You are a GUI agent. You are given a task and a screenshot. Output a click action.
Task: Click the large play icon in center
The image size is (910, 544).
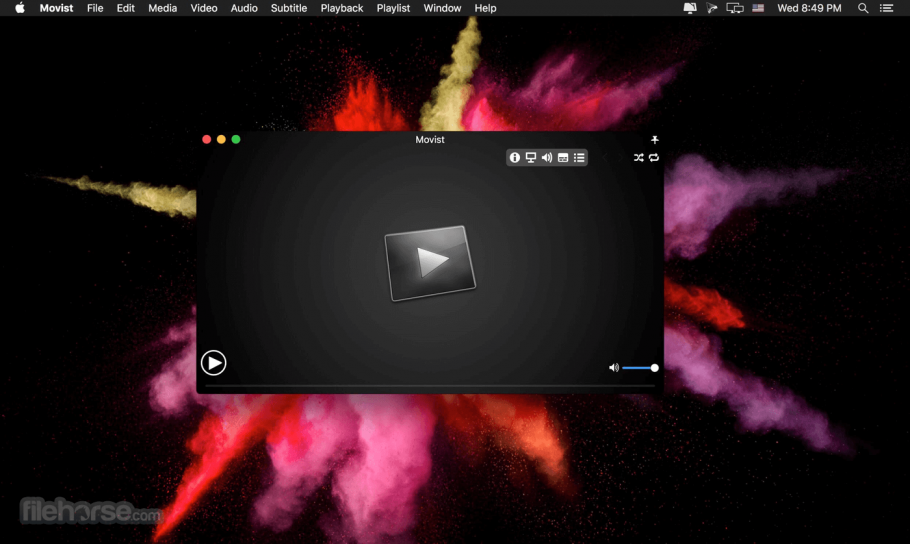pyautogui.click(x=429, y=263)
